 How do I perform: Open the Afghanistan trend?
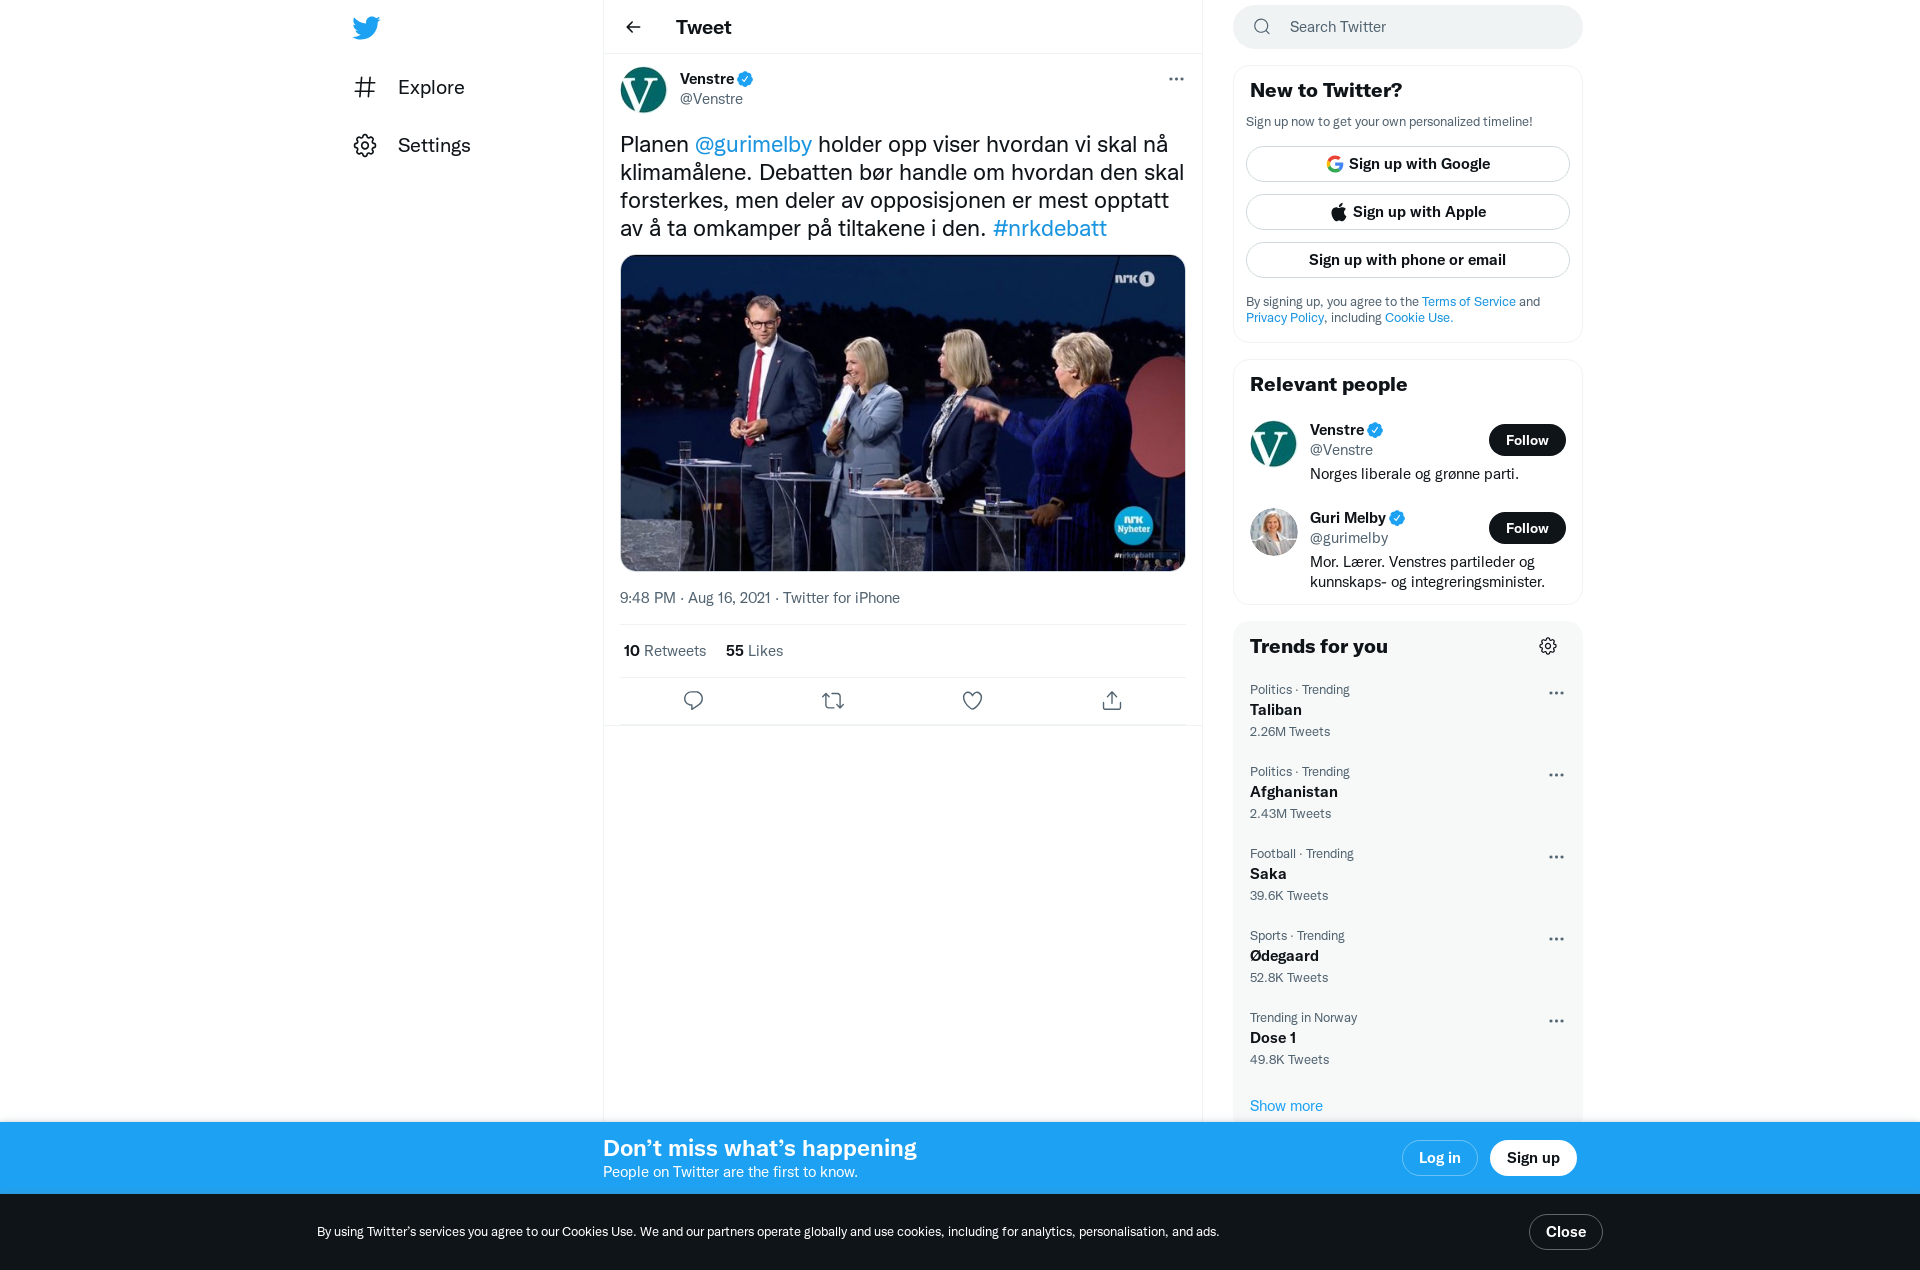point(1407,793)
